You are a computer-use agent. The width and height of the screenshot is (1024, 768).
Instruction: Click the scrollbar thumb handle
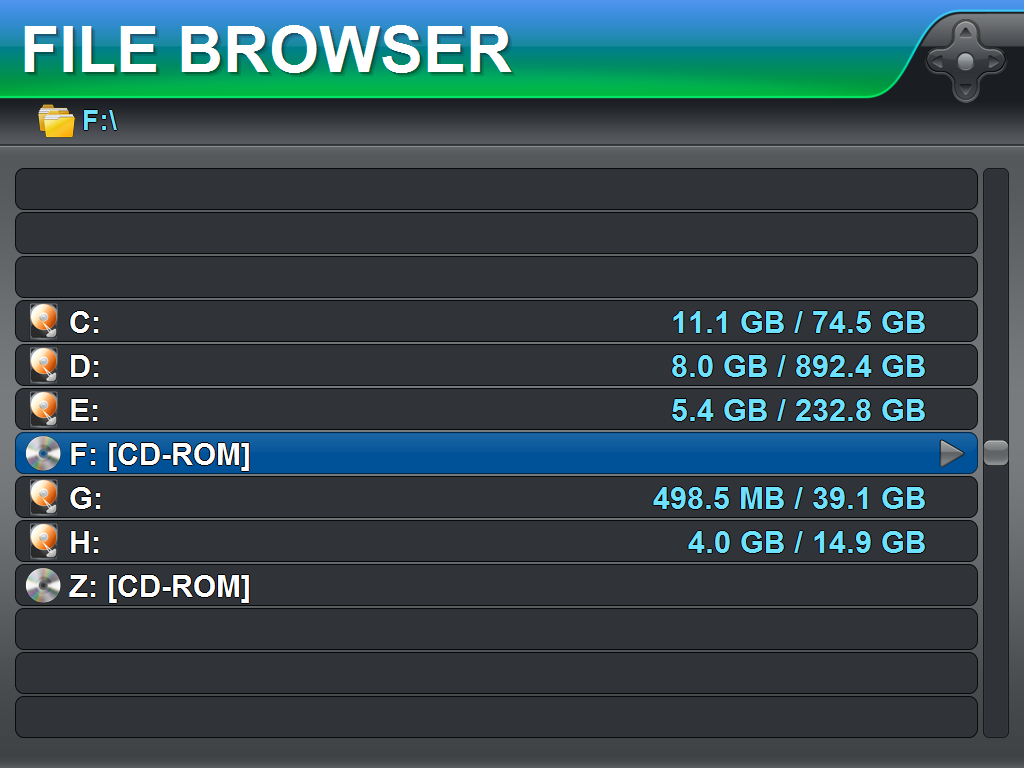click(996, 453)
